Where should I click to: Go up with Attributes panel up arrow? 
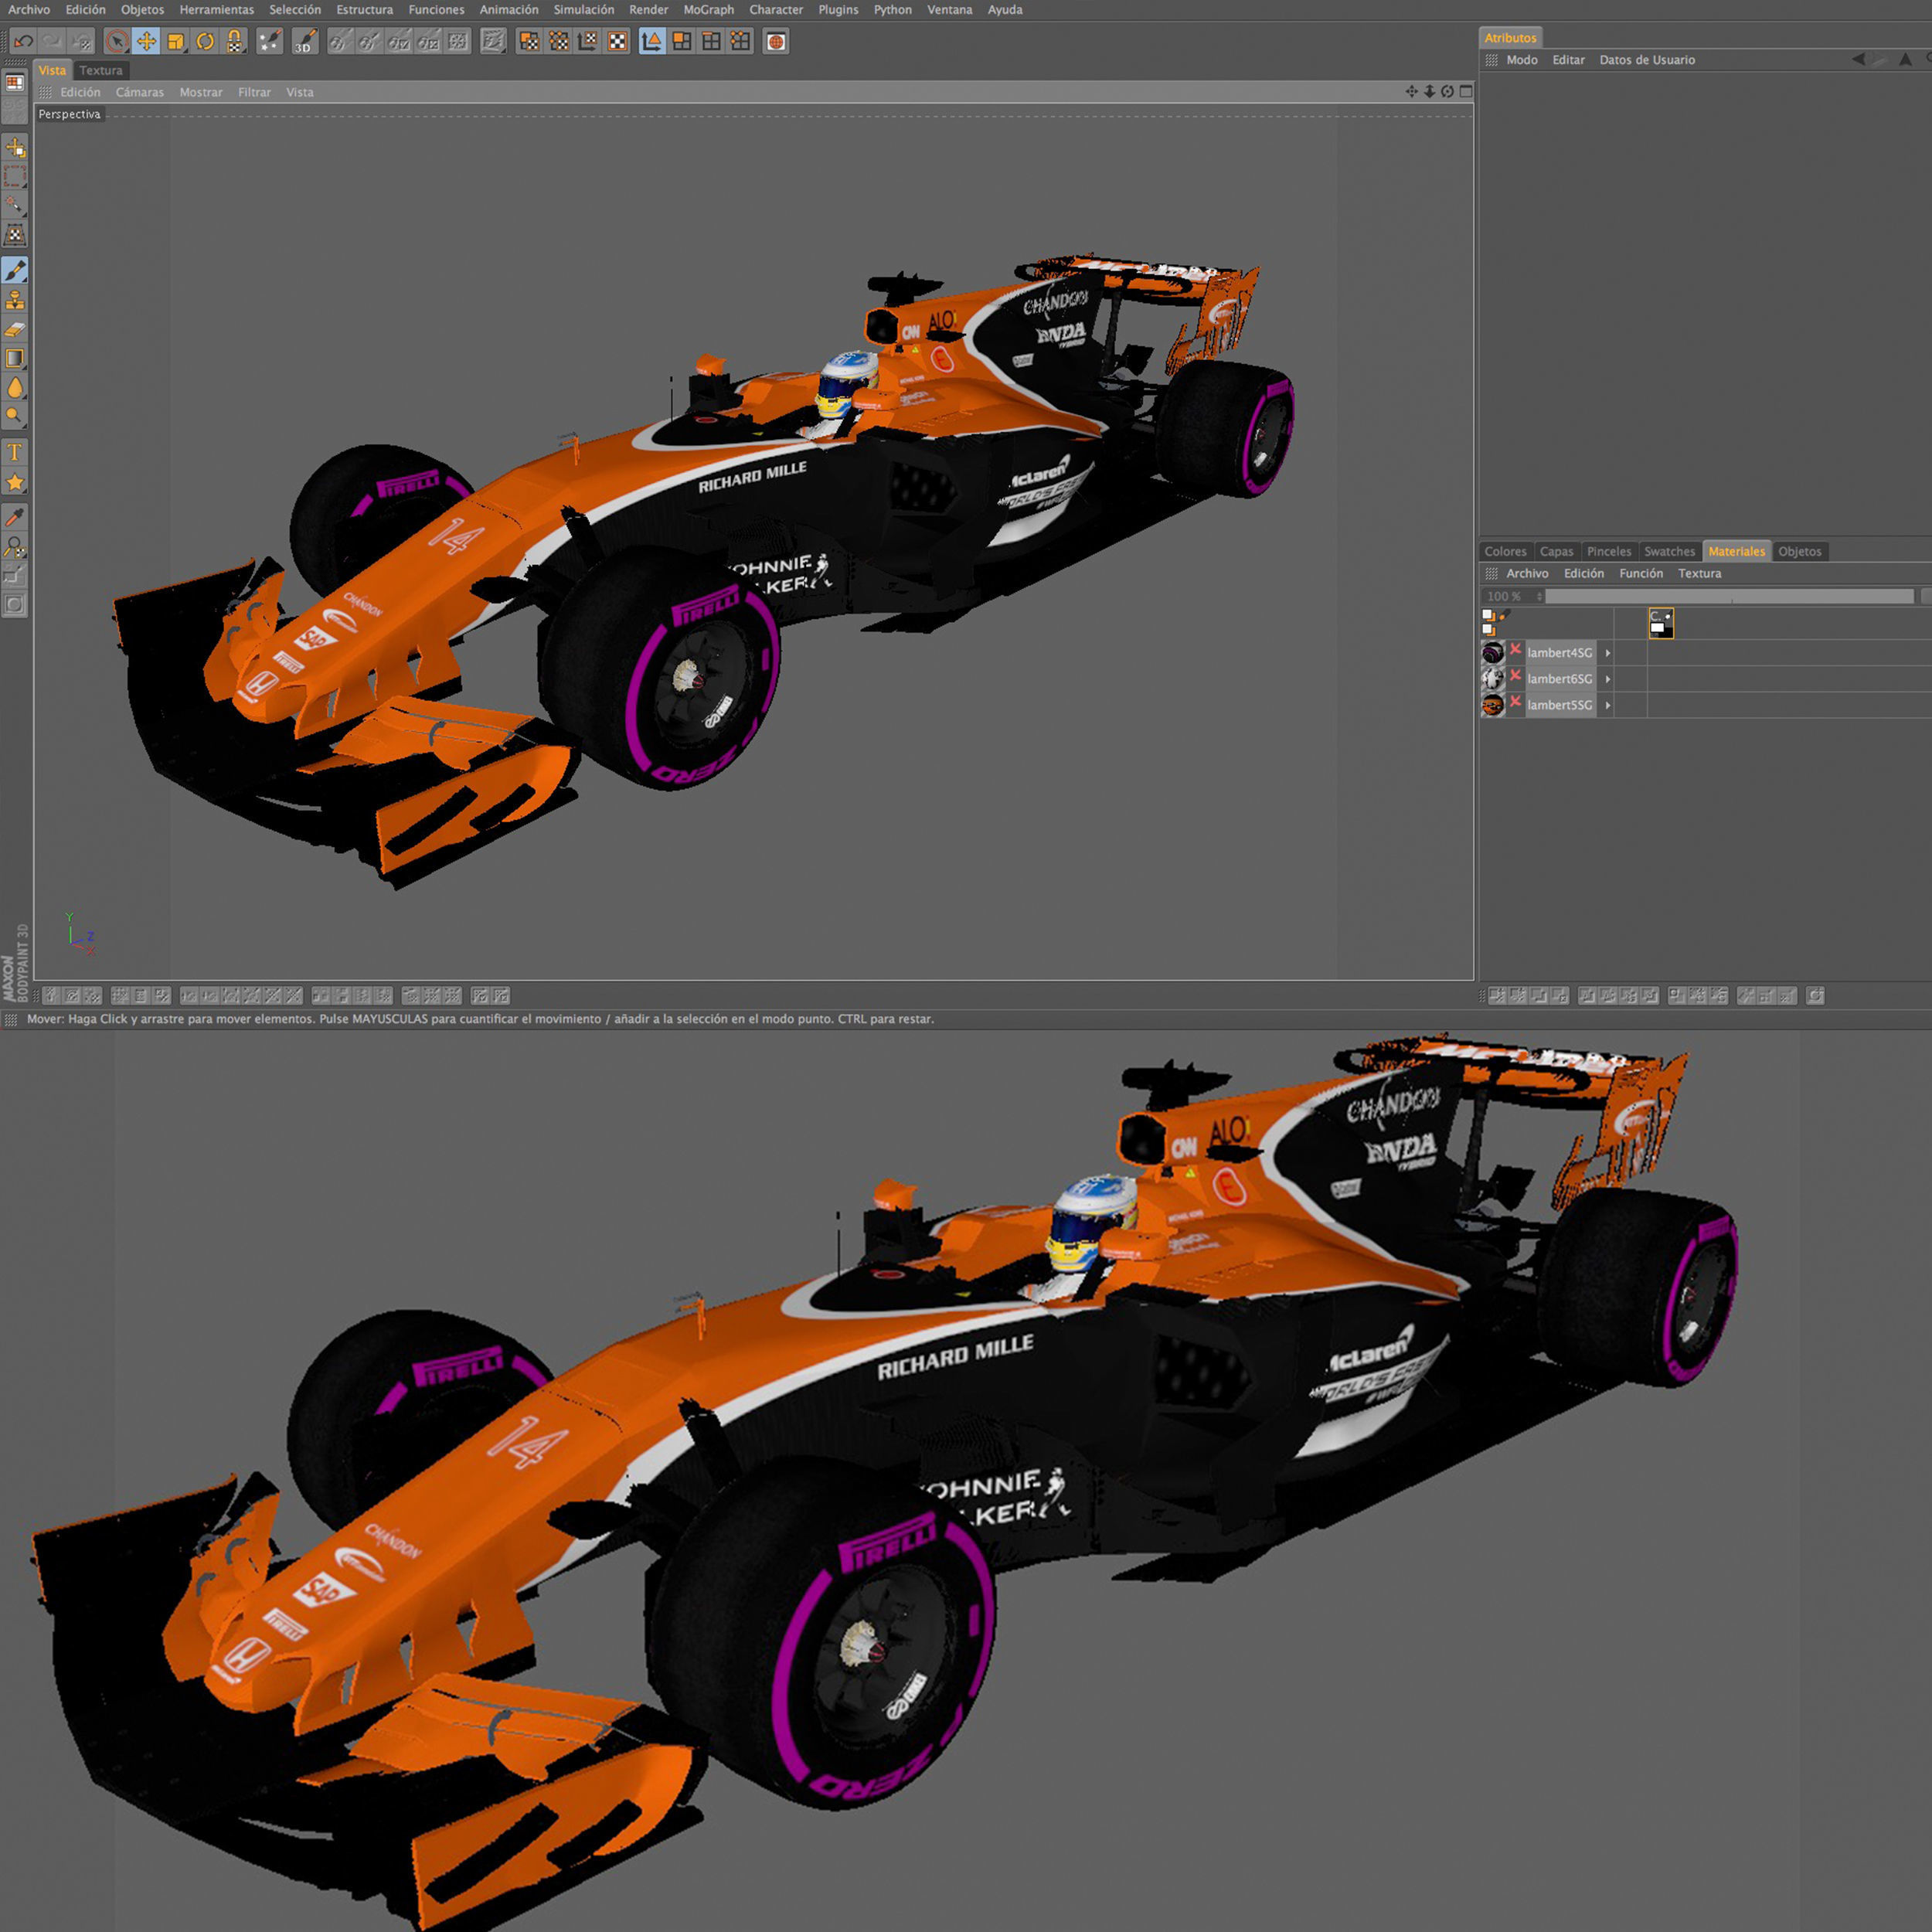[x=1906, y=60]
